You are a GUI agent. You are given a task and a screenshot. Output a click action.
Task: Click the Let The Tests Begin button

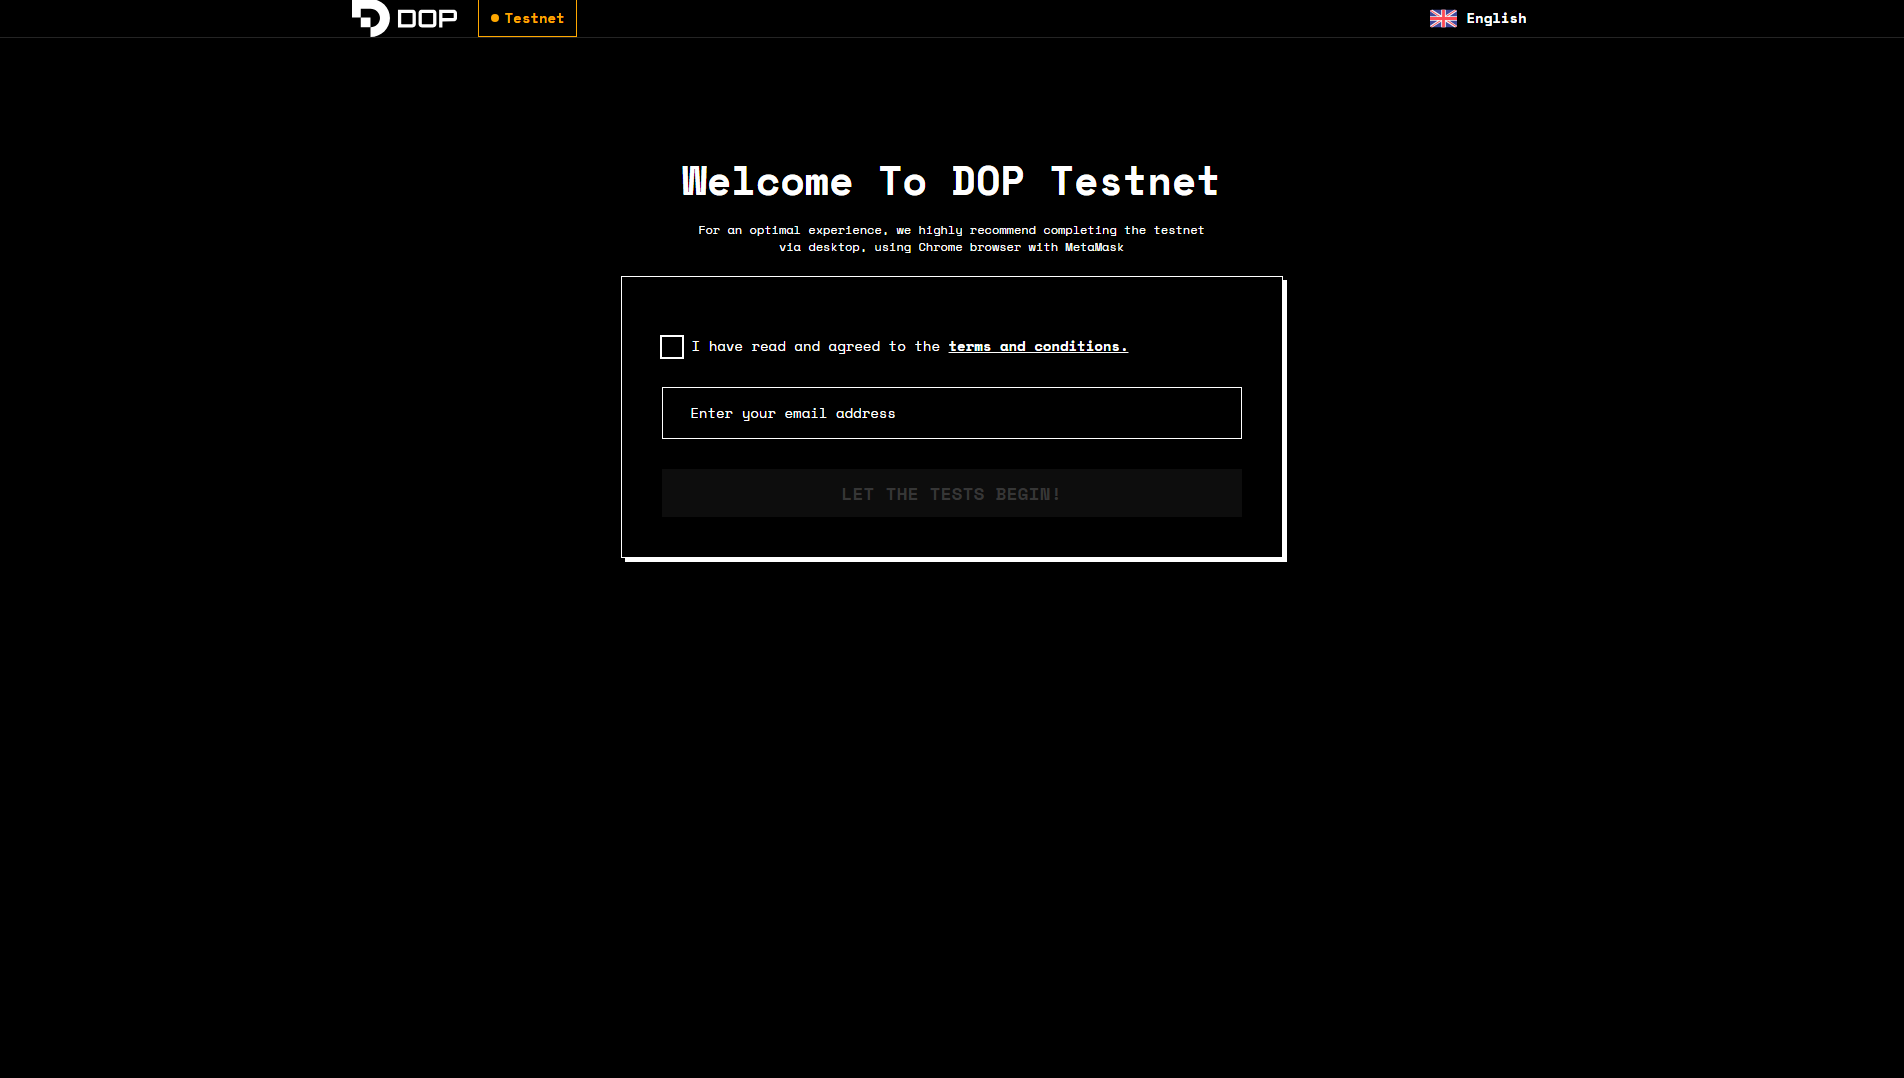952,493
